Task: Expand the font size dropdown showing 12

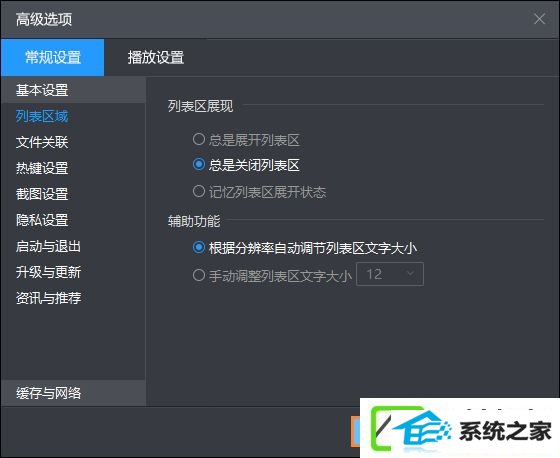Action: click(x=390, y=274)
